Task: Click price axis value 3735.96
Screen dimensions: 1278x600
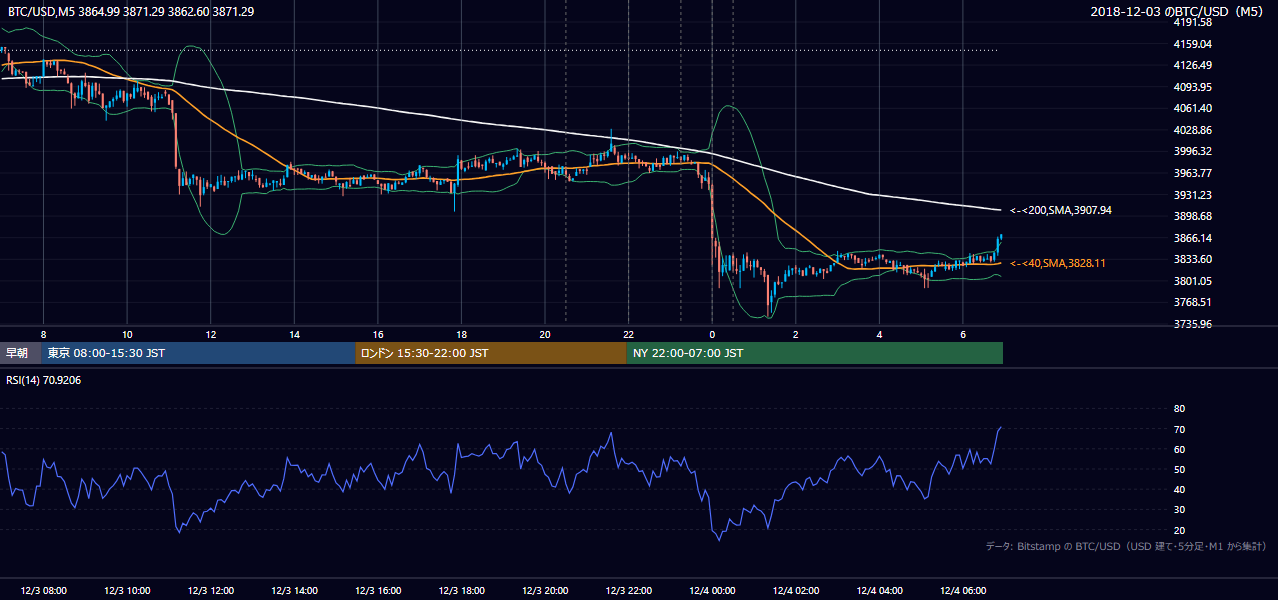Action: [x=1192, y=324]
